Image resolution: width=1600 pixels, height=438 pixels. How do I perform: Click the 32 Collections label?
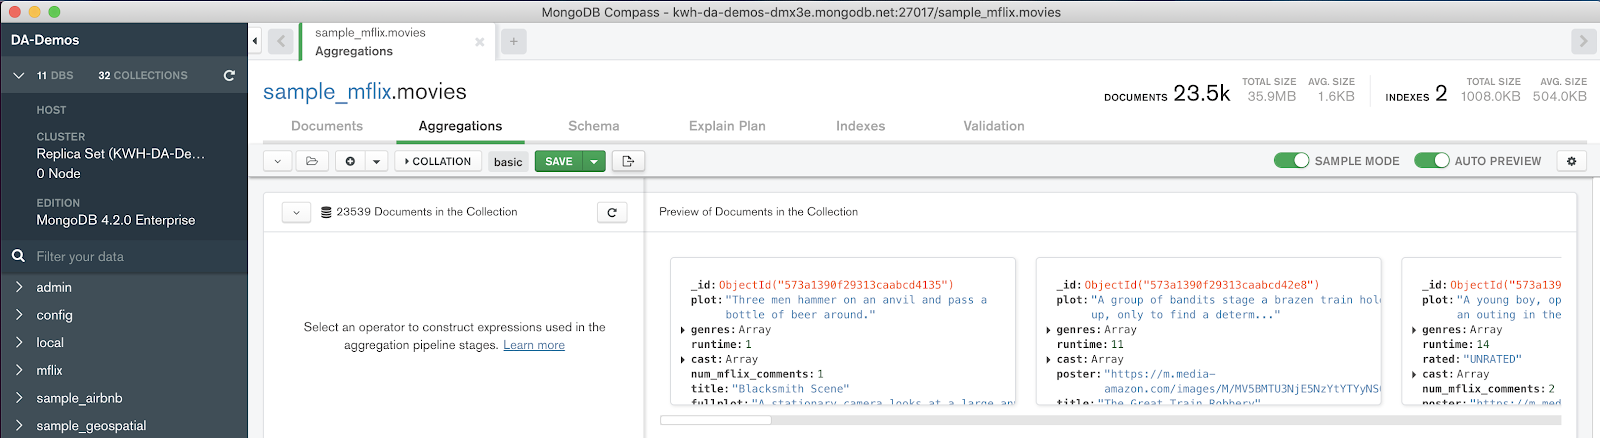pyautogui.click(x=143, y=75)
